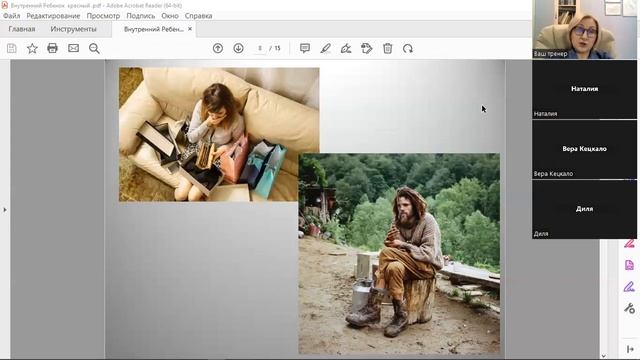This screenshot has height=360, width=640.
Task: Click the scroll down arrow of vertical scrollbar
Action: click(x=604, y=356)
